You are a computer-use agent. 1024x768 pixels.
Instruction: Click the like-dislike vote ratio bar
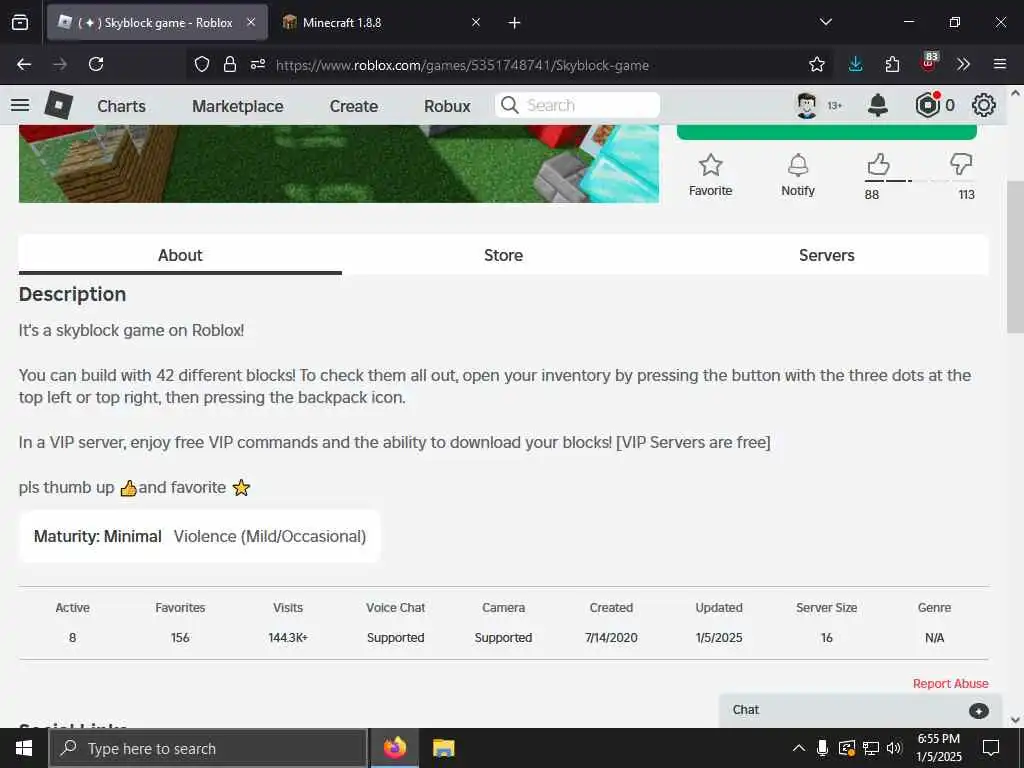(920, 181)
